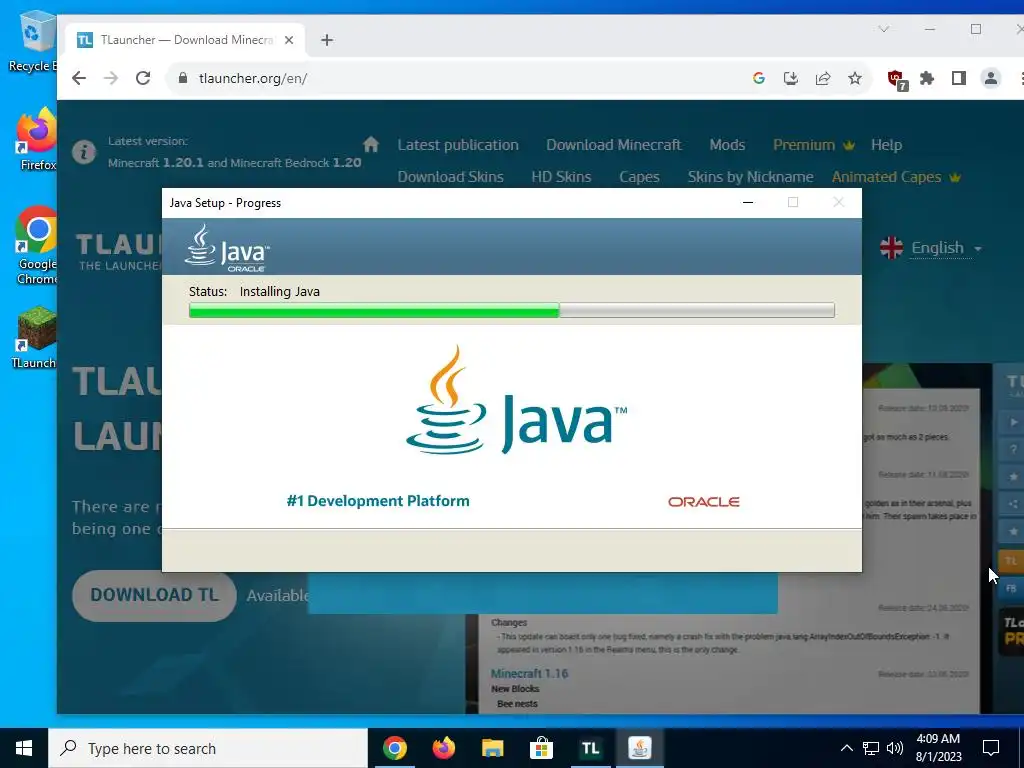Viewport: 1024px width, 768px height.
Task: Click the share page icon
Action: click(x=823, y=78)
